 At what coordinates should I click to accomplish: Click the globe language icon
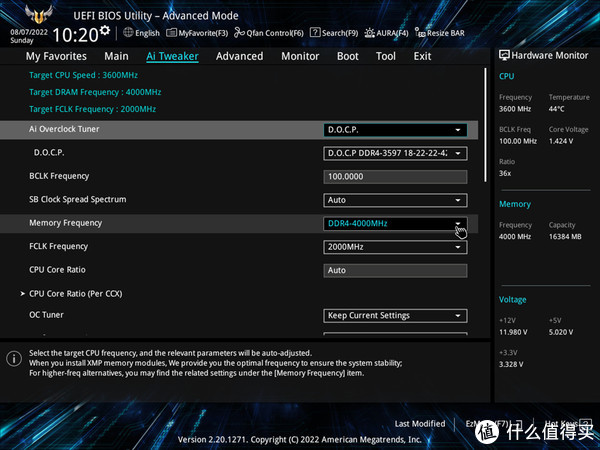point(128,33)
